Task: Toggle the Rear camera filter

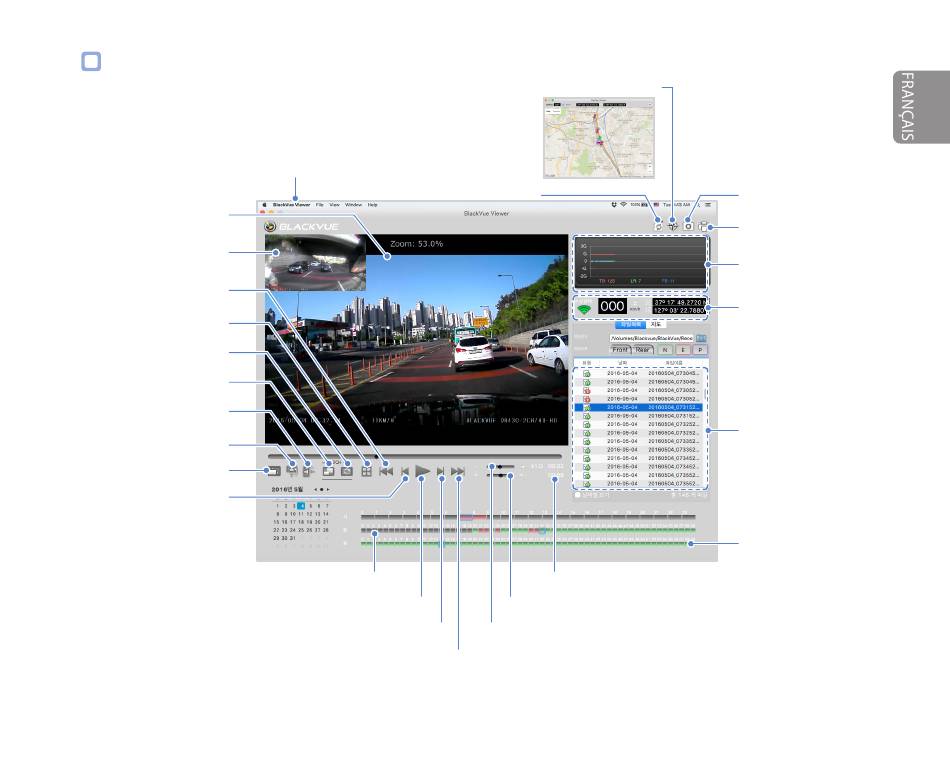Action: [x=643, y=350]
